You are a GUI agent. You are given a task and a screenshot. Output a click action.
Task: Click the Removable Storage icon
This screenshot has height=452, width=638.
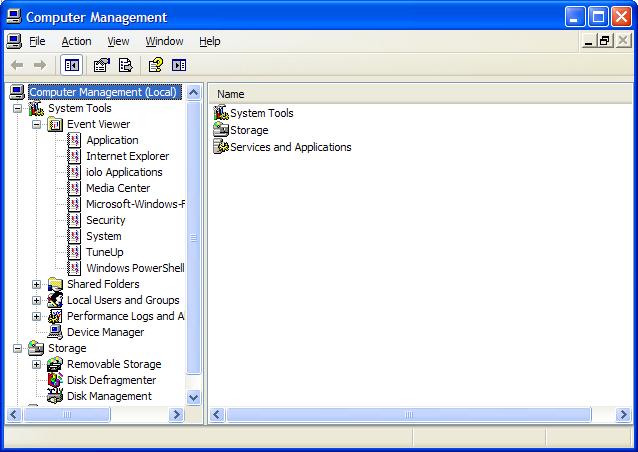click(55, 364)
